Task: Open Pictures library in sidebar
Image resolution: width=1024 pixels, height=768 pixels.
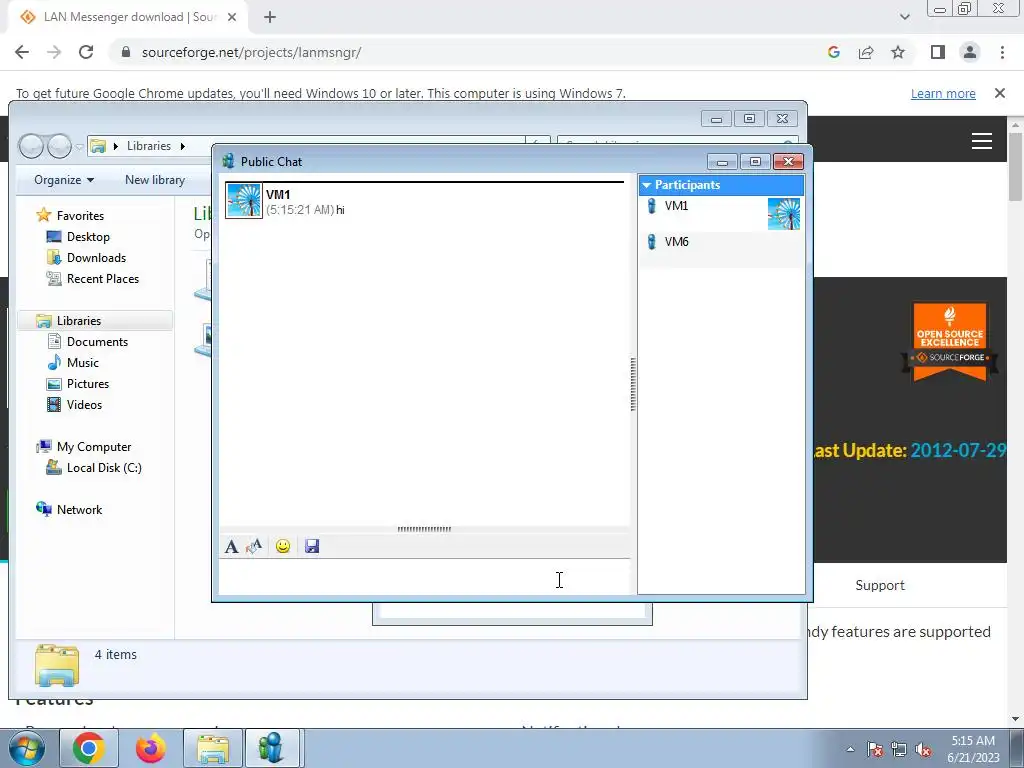Action: (88, 384)
